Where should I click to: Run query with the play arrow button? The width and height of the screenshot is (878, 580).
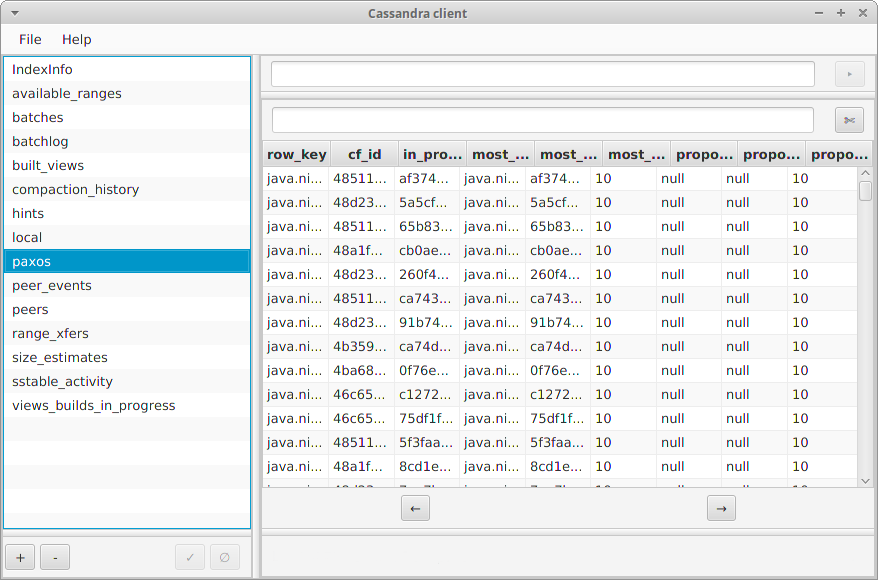coord(849,74)
